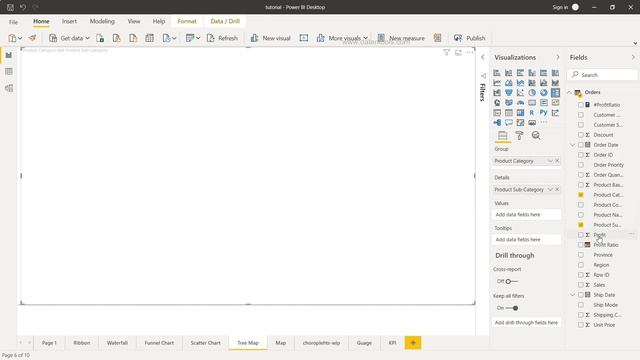Choose the Python visual icon
Image resolution: width=640 pixels, height=360 pixels.
[x=544, y=113]
